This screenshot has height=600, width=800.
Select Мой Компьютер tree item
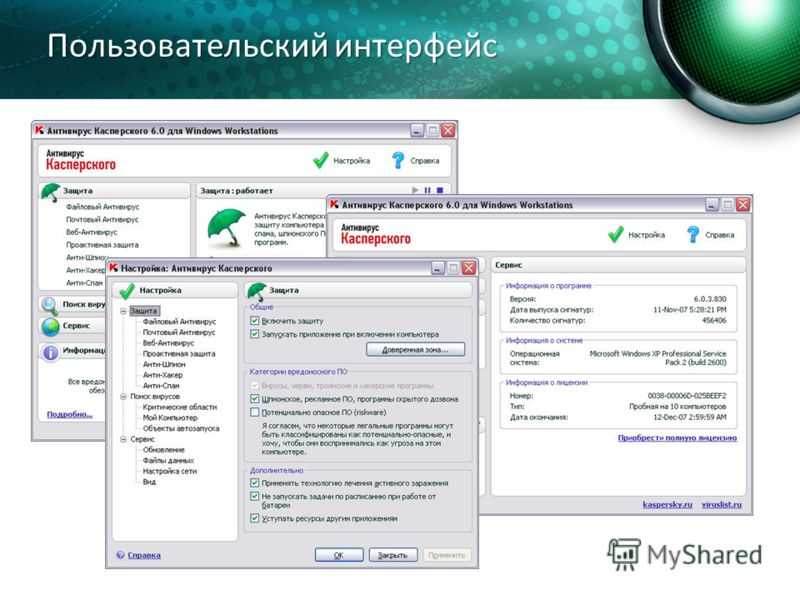click(x=170, y=418)
